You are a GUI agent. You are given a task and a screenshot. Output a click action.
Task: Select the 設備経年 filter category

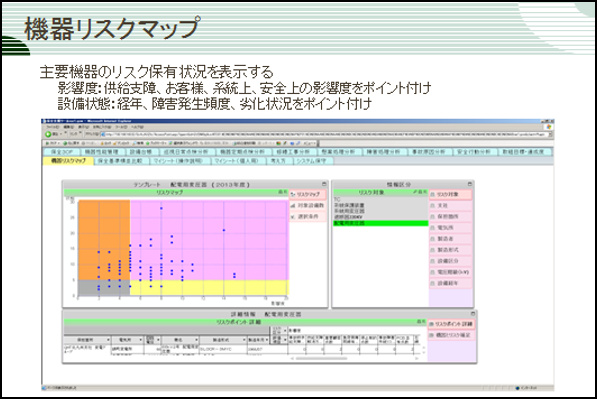coord(450,284)
